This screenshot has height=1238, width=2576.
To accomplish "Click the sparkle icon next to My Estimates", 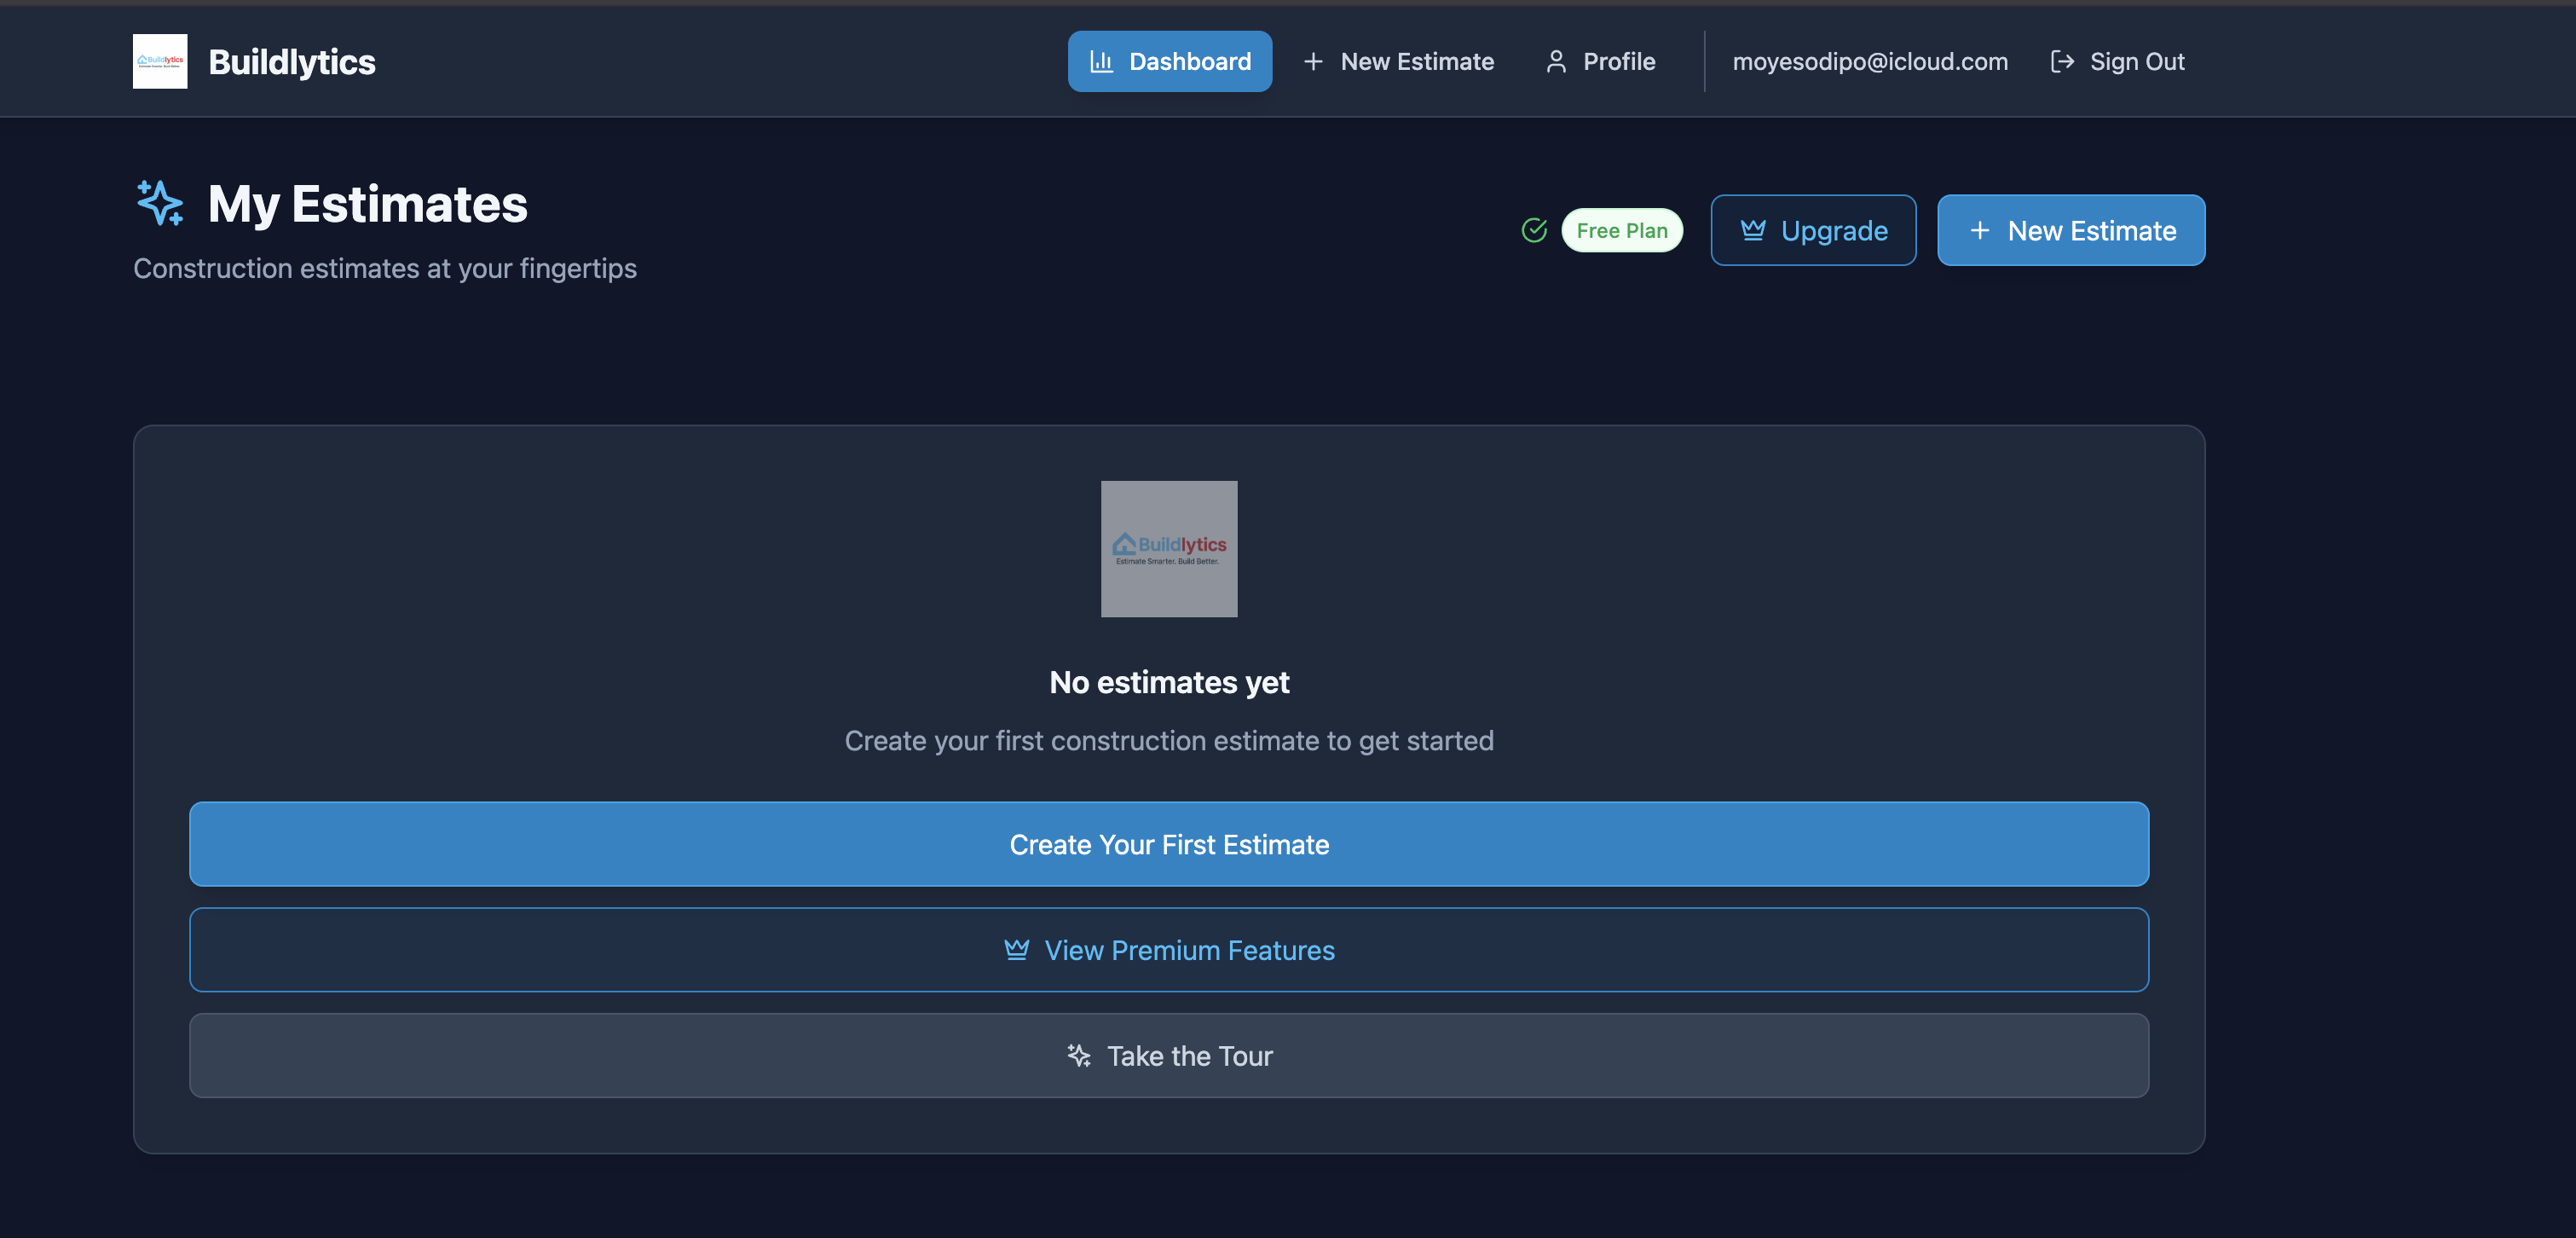I will tap(160, 203).
